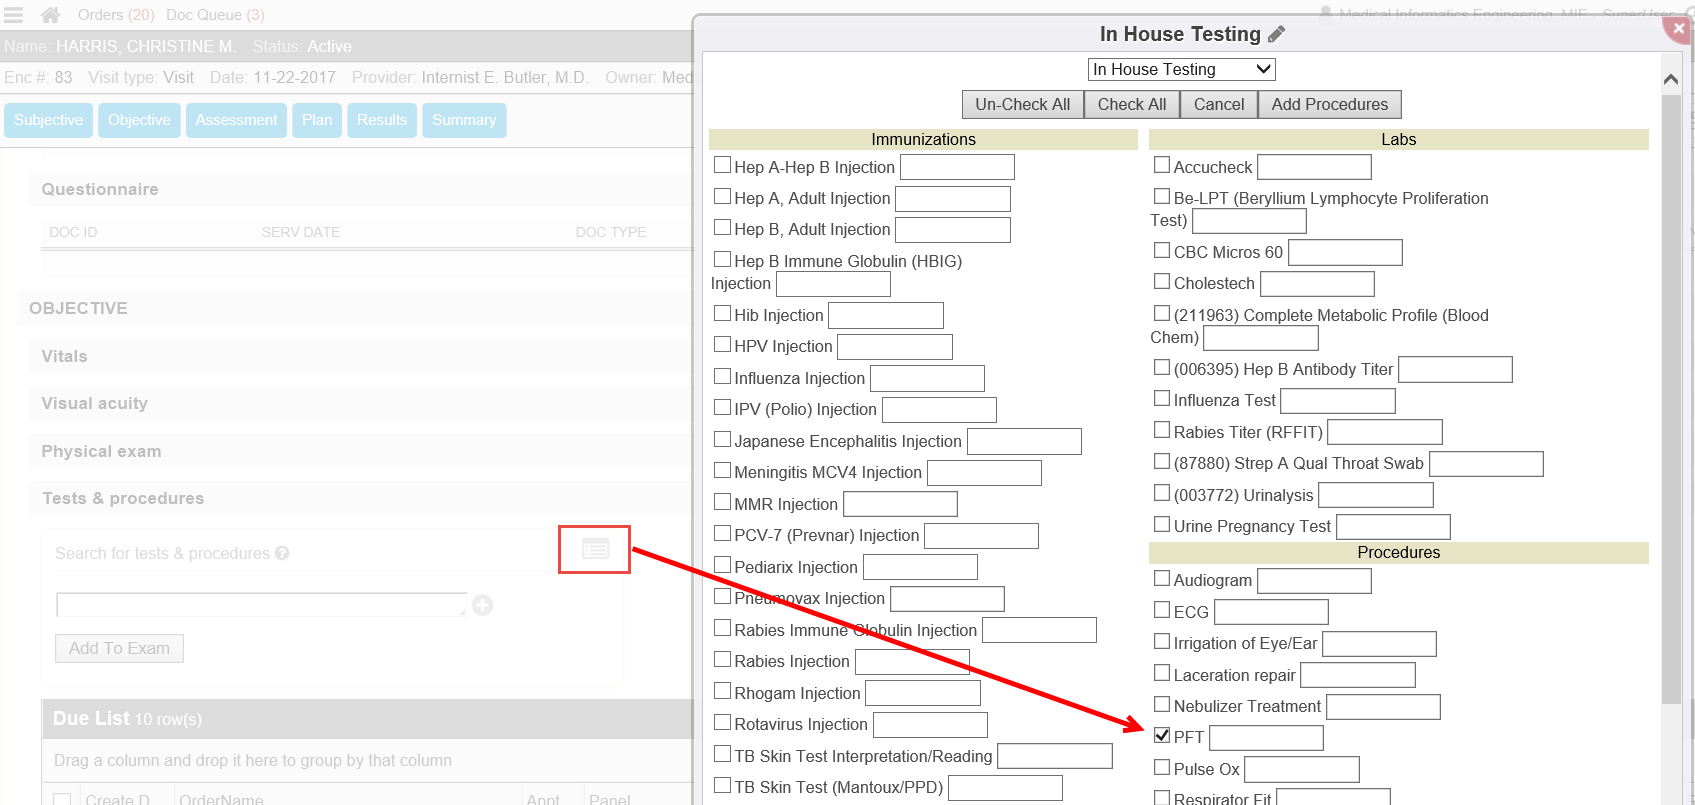Image resolution: width=1695 pixels, height=805 pixels.
Task: Uncheck the PFT procedure checkbox
Action: click(x=1162, y=736)
